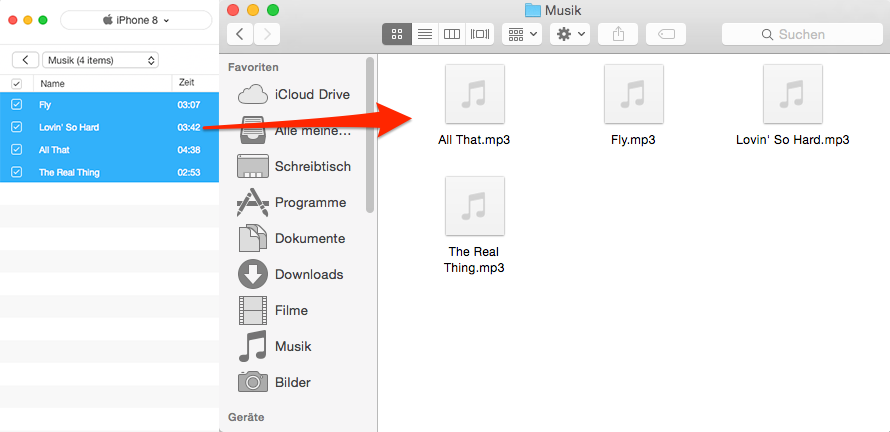Select the All That song title
Image resolution: width=890 pixels, height=432 pixels.
coord(54,150)
